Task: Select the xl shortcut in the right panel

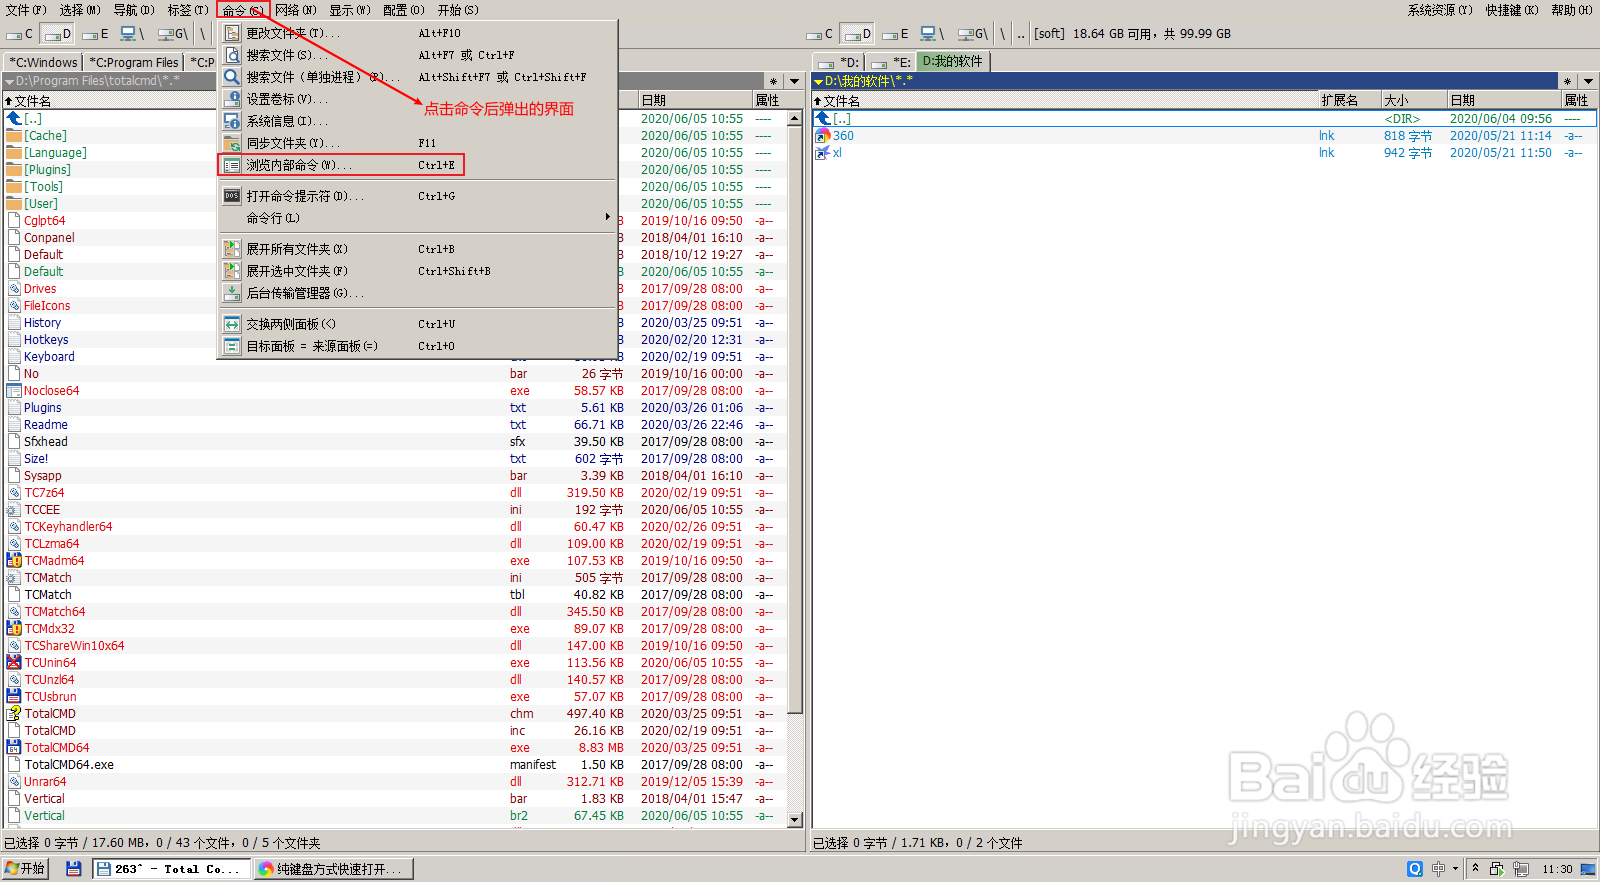Action: [836, 153]
